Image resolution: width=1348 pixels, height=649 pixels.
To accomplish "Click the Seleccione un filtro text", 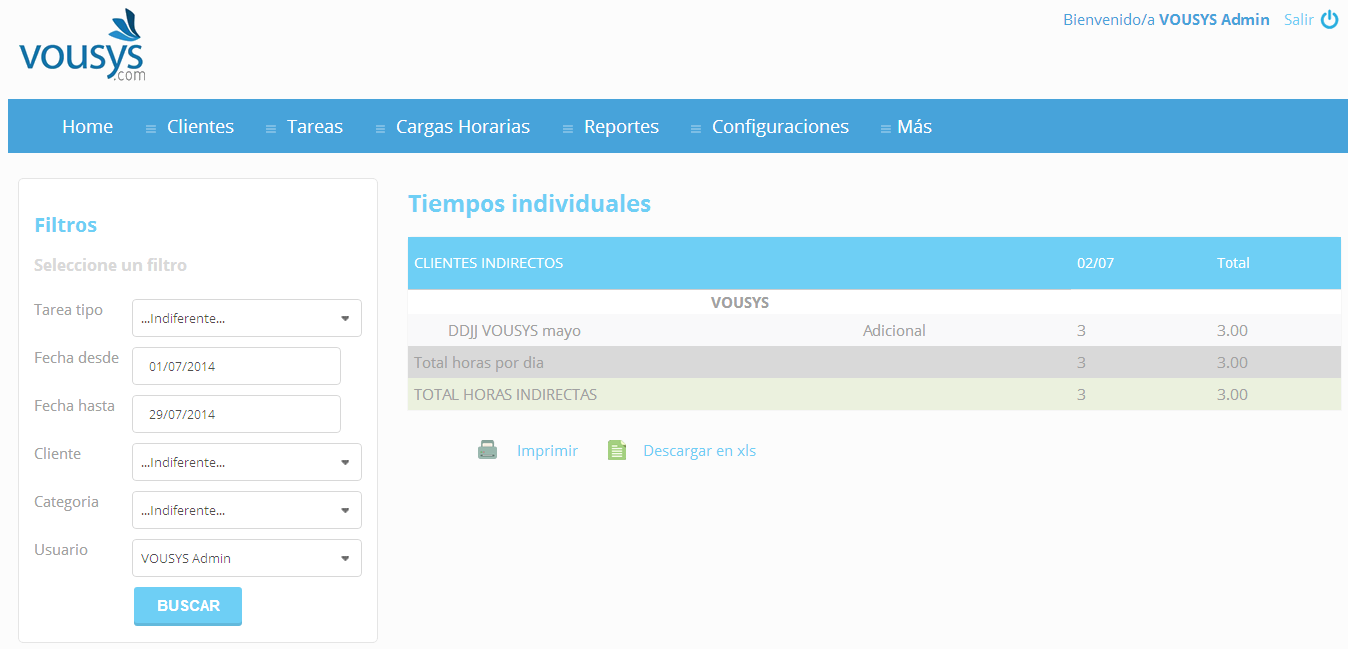I will coord(110,265).
